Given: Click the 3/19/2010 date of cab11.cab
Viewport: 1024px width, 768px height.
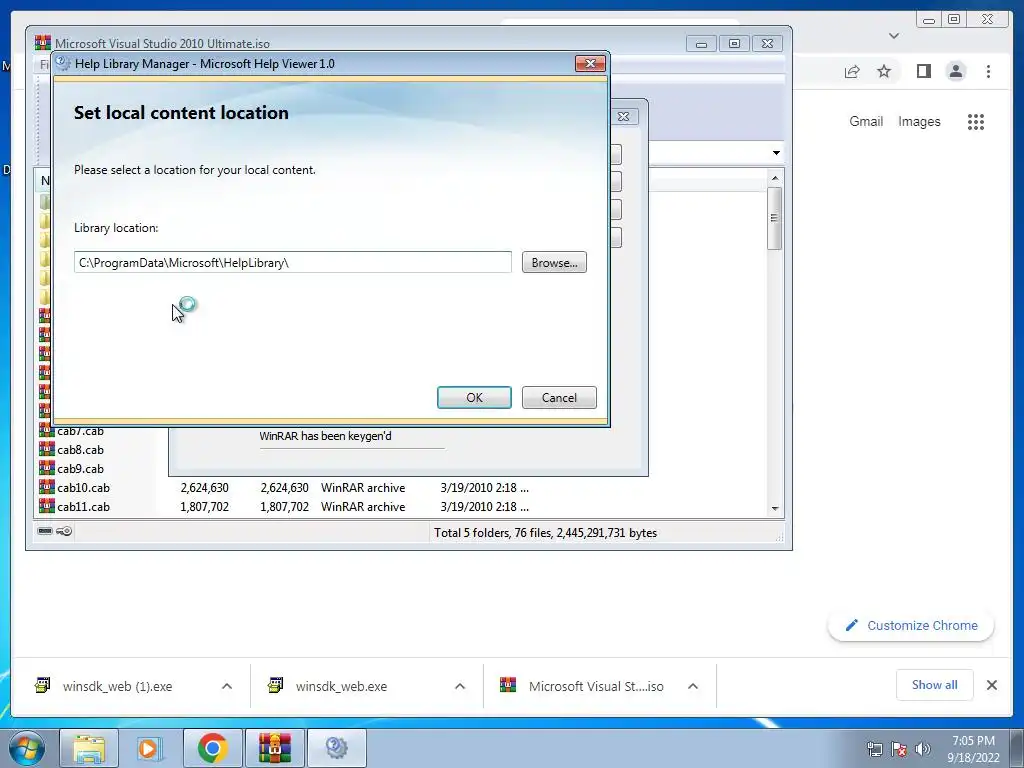Looking at the screenshot, I should click(x=485, y=507).
